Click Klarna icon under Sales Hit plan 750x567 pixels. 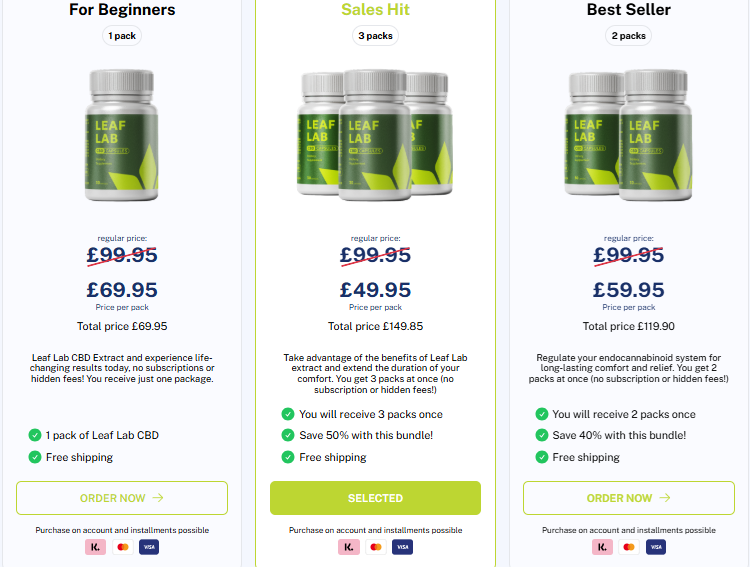tap(349, 547)
